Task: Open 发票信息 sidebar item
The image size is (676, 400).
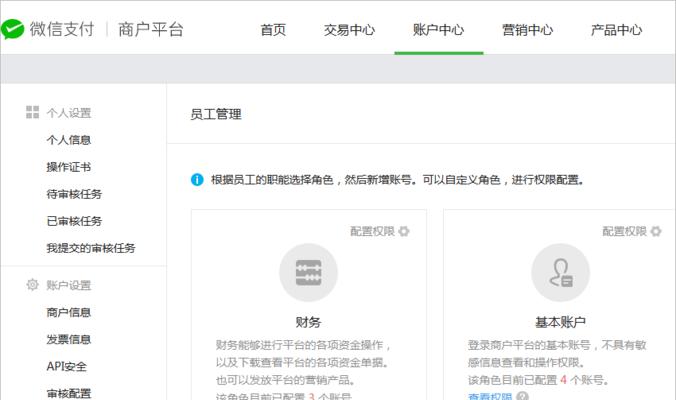Action: click(69, 339)
